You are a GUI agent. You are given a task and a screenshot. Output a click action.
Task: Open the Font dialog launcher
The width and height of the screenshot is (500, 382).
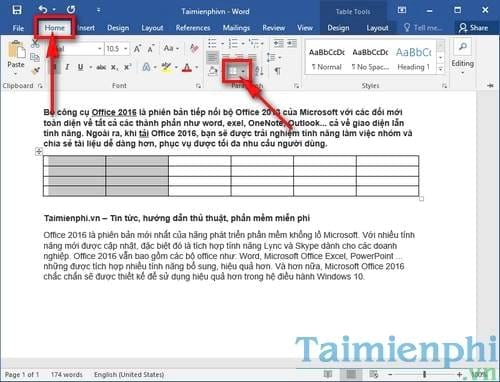click(199, 86)
